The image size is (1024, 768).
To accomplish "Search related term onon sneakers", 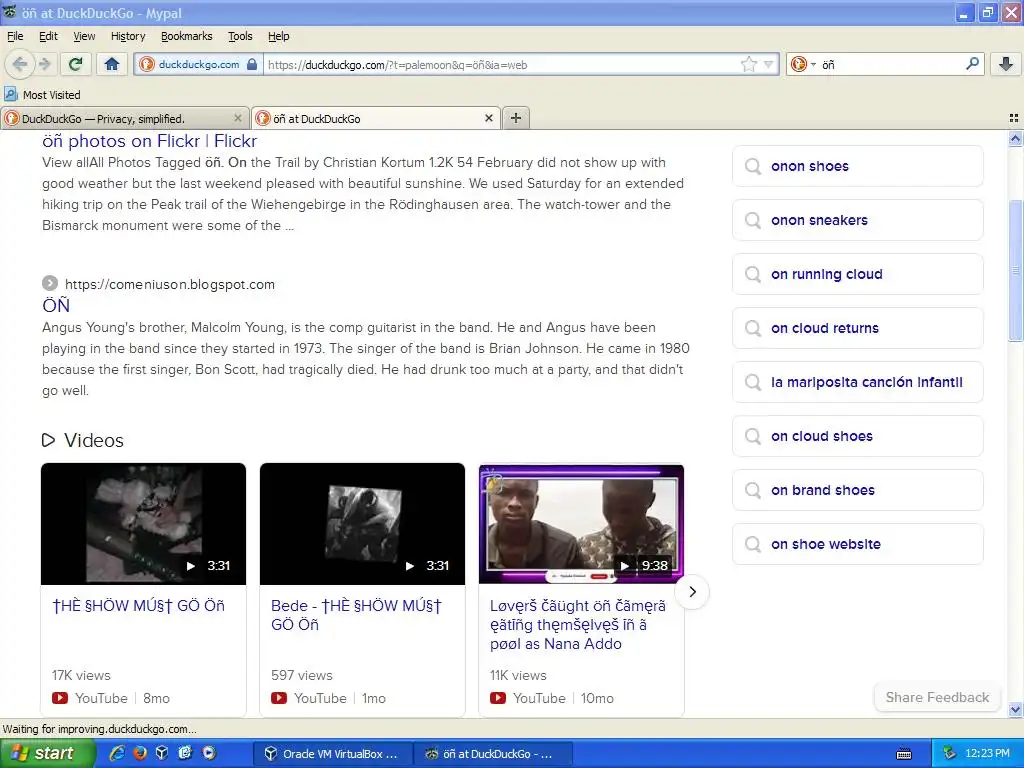I will [857, 220].
